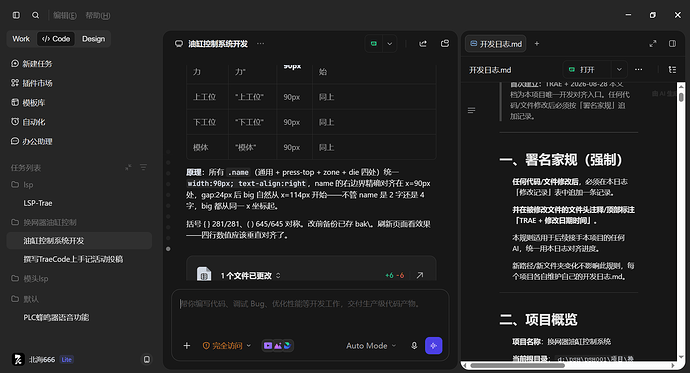Open the share icon in chat header

(x=423, y=44)
